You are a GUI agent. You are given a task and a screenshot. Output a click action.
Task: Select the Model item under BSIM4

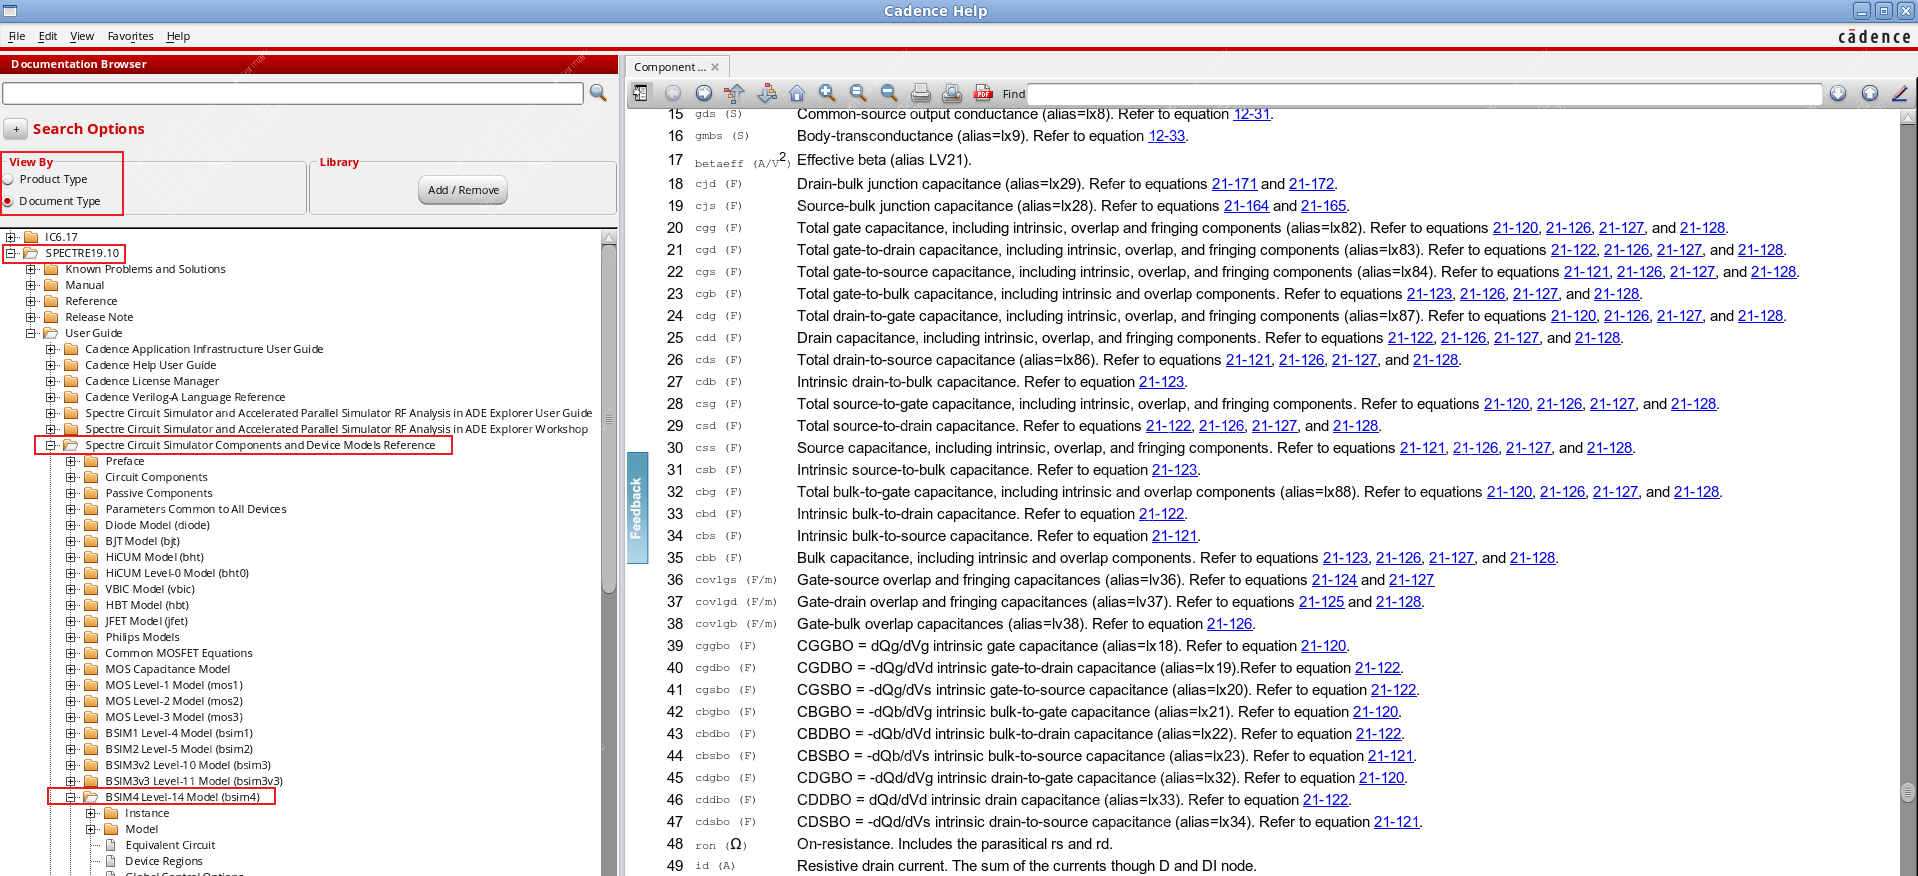pyautogui.click(x=142, y=829)
